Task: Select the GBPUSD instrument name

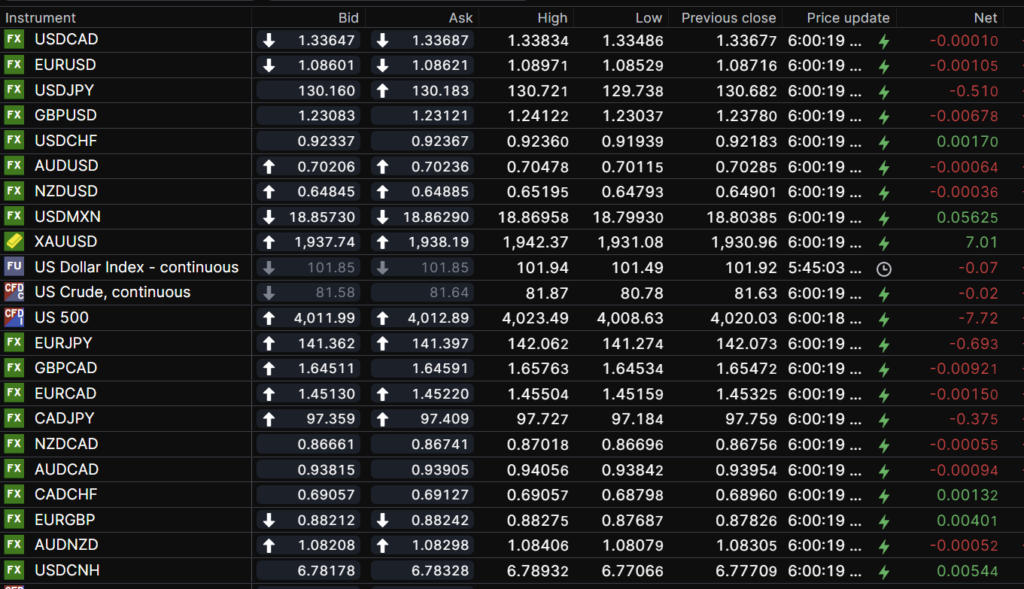Action: coord(66,115)
